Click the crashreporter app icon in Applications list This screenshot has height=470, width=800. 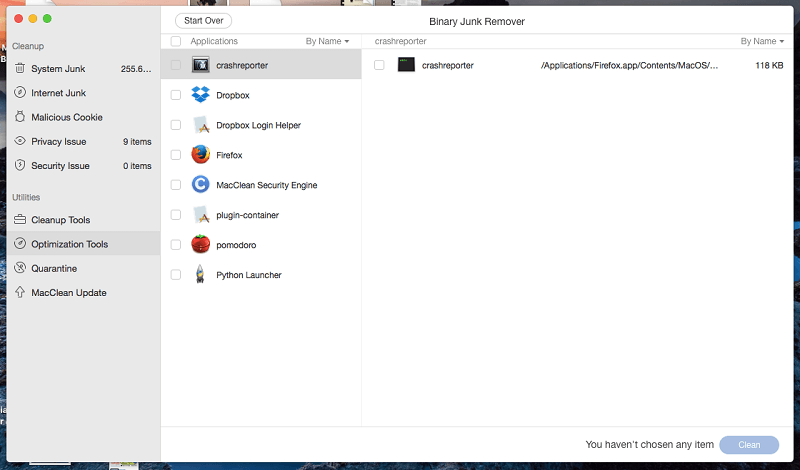(x=201, y=65)
